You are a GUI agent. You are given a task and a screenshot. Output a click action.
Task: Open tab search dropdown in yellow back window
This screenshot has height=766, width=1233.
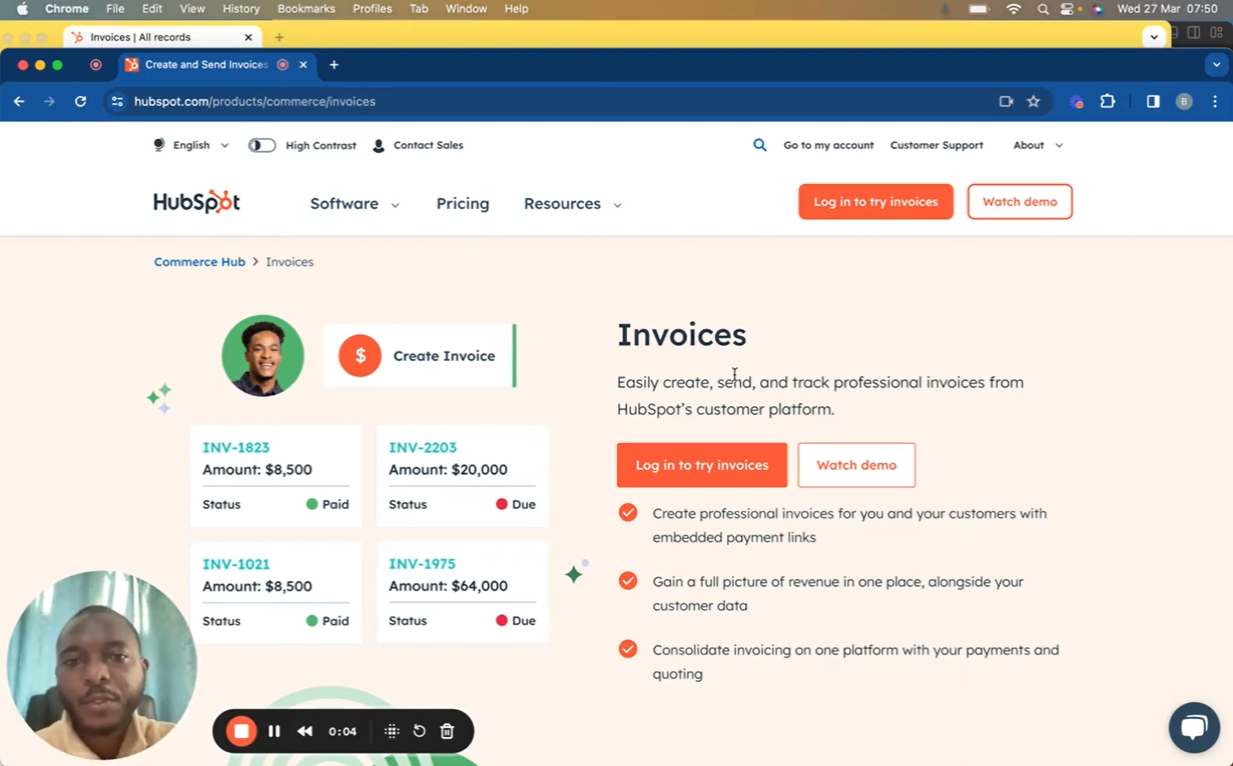pos(1154,37)
